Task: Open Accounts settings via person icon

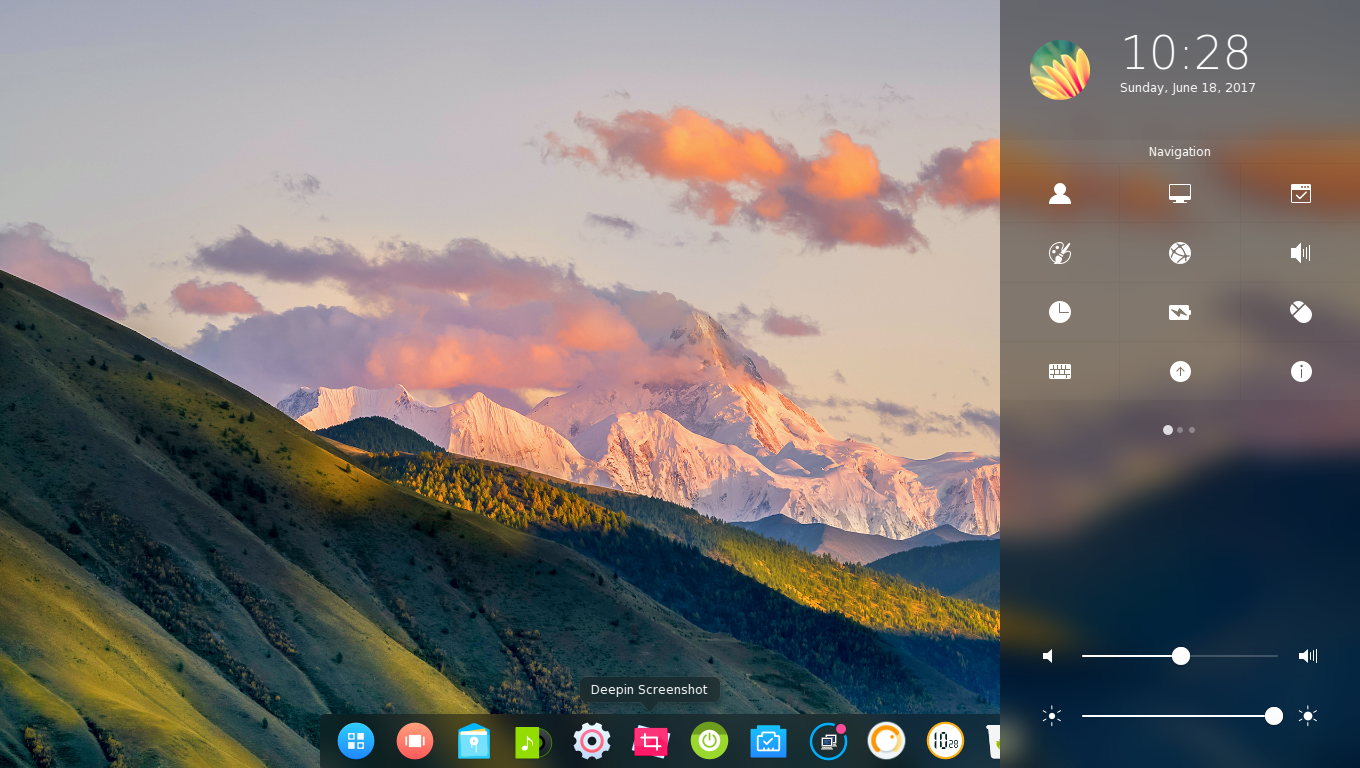Action: [x=1060, y=193]
